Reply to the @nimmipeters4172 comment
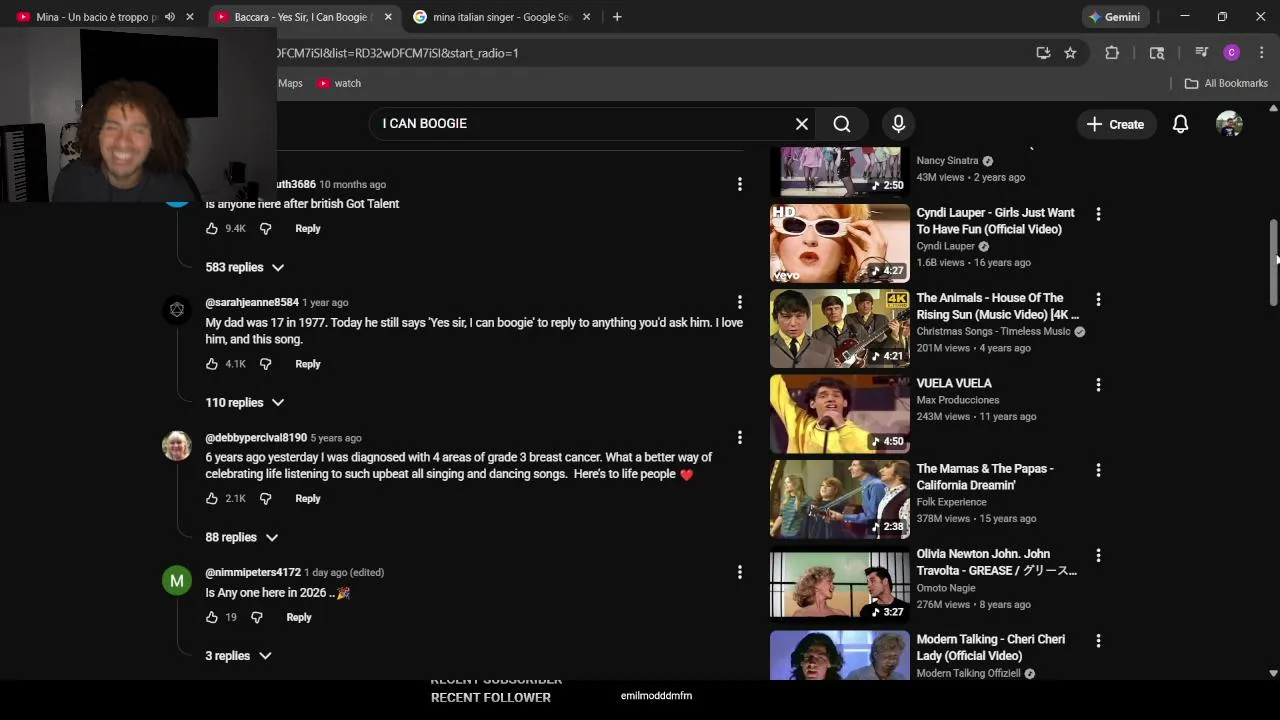The width and height of the screenshot is (1280, 720). 299,618
